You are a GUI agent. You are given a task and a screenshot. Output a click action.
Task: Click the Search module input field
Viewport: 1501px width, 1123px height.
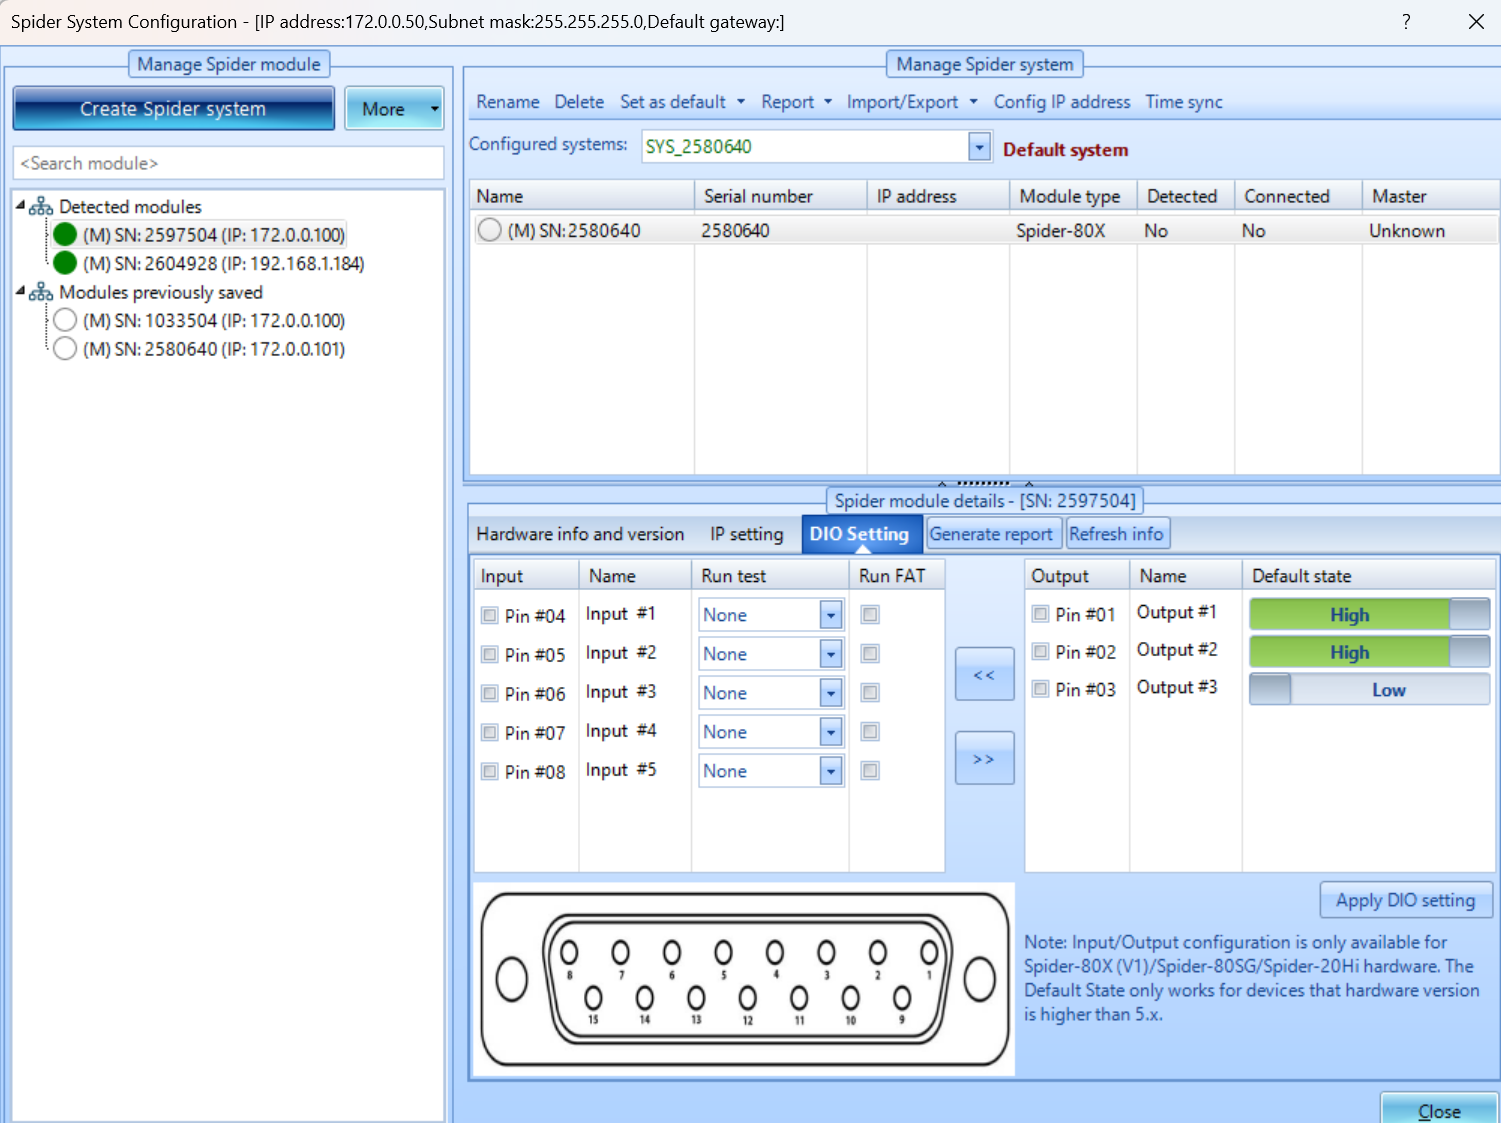pyautogui.click(x=228, y=163)
